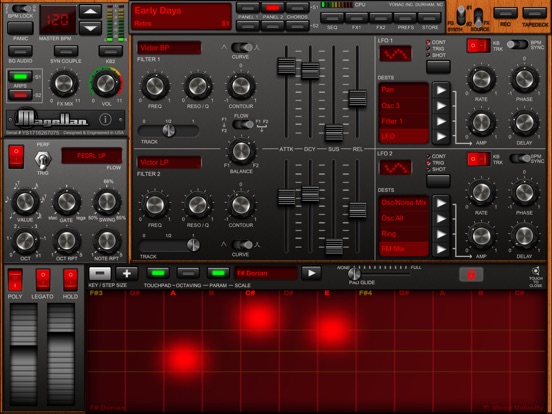Viewport: 552px width, 414px height.
Task: Click the Early Days preset display
Action: pyautogui.click(x=181, y=17)
